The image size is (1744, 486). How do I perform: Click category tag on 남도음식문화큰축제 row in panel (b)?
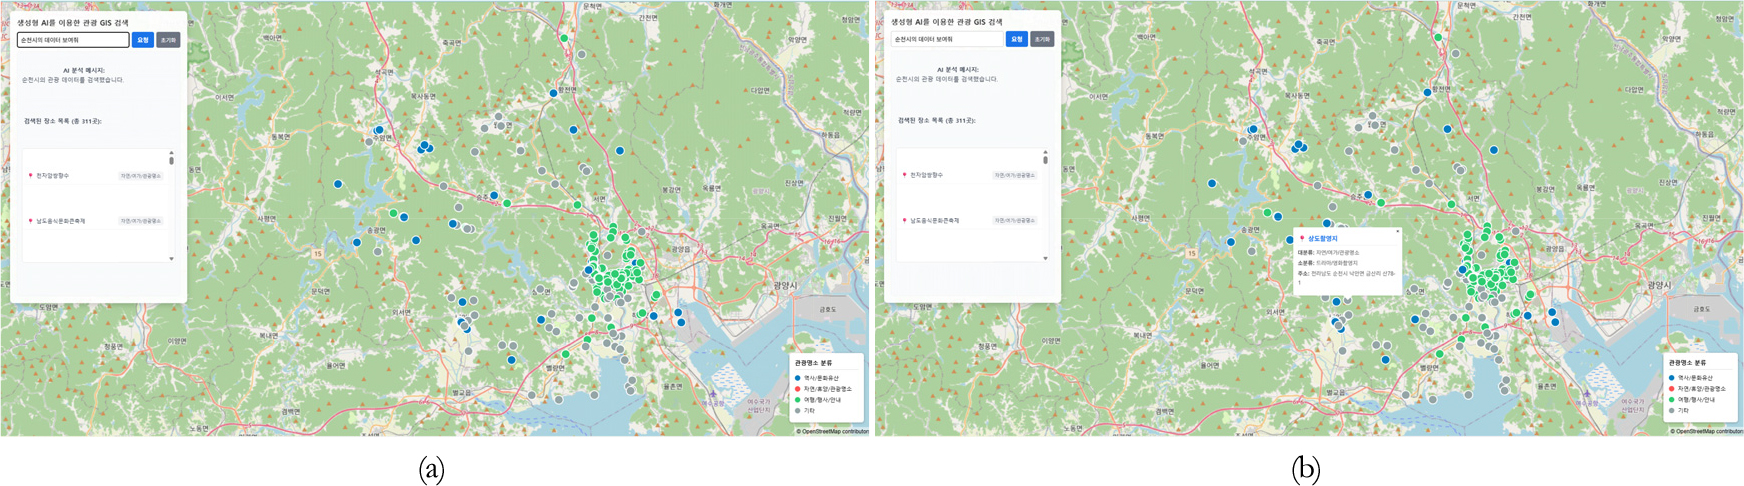click(1014, 220)
